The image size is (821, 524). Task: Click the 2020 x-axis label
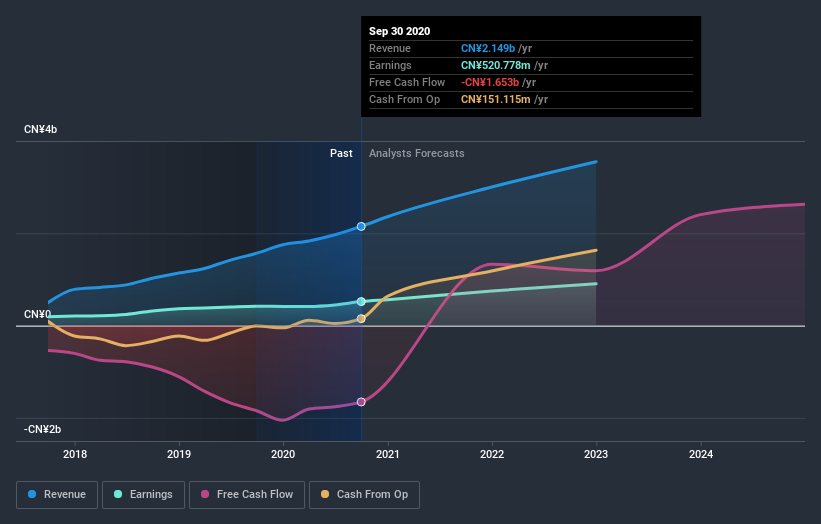click(283, 454)
